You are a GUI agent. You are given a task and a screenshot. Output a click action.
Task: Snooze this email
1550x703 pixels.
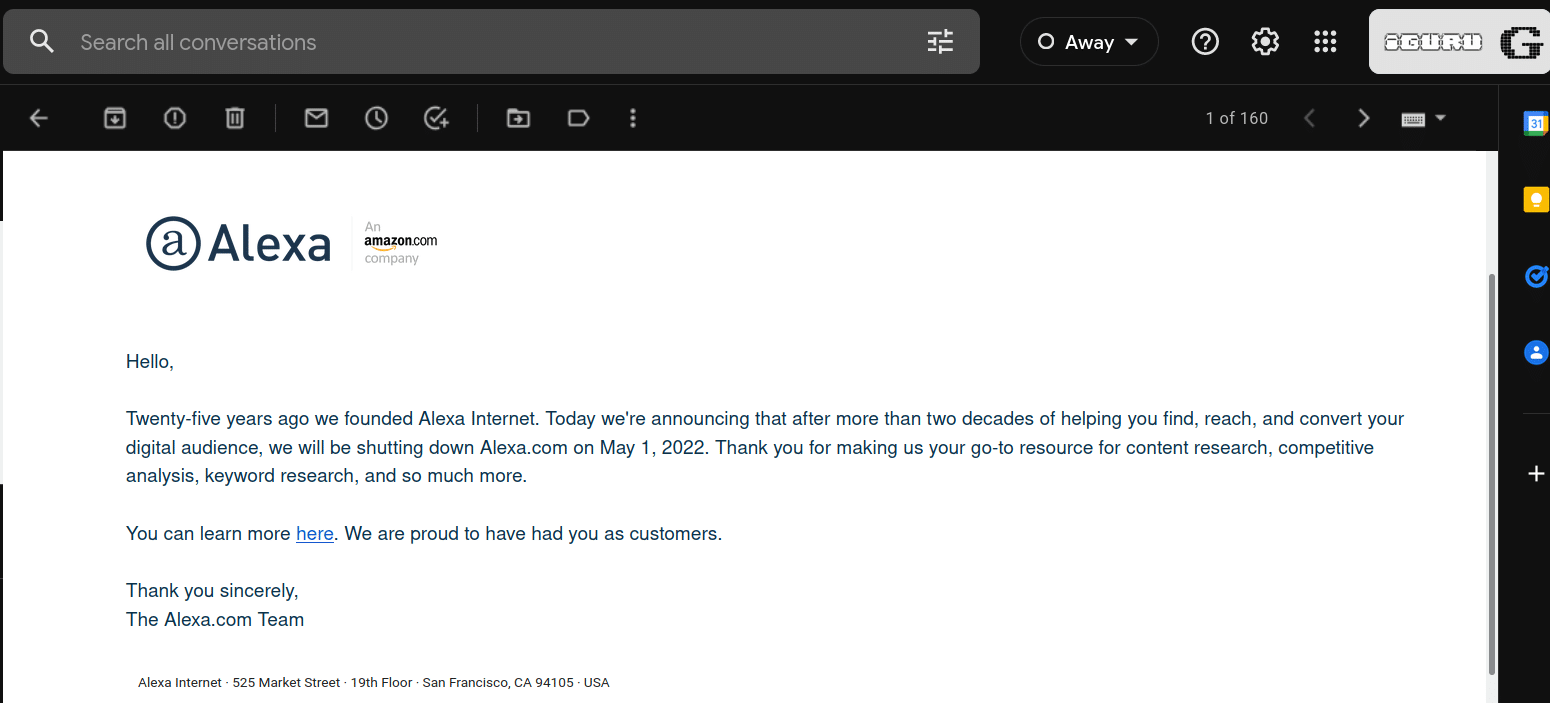(376, 117)
